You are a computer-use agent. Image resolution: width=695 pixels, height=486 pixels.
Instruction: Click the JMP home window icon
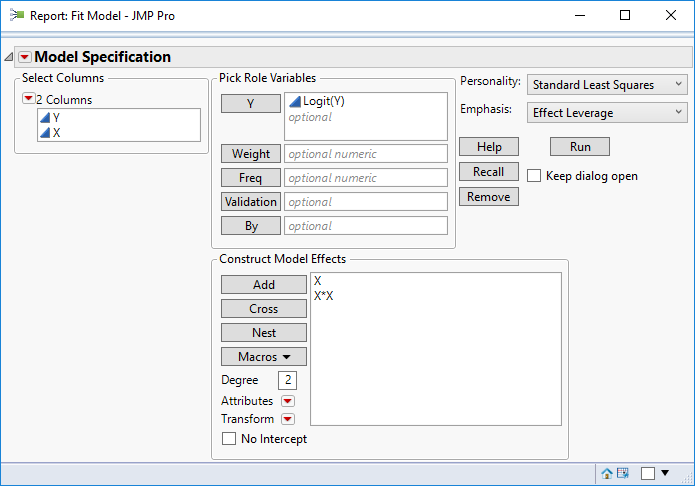pos(607,473)
